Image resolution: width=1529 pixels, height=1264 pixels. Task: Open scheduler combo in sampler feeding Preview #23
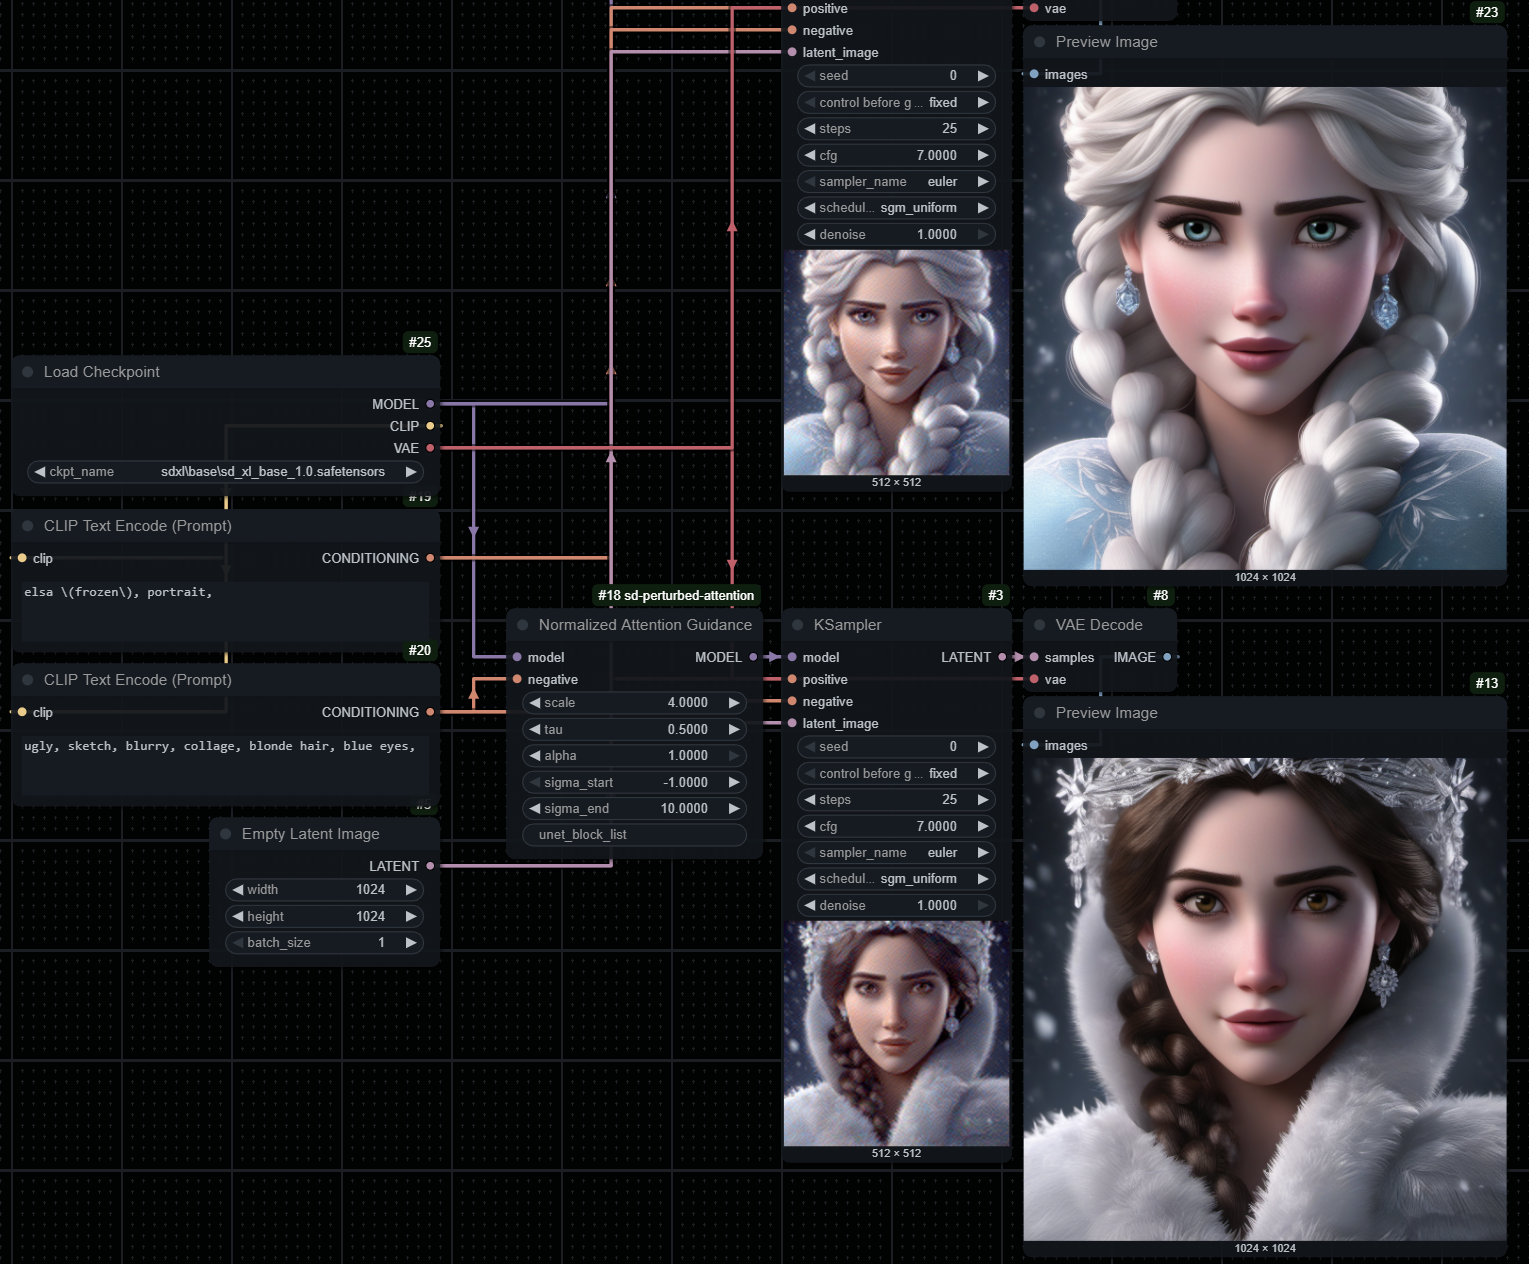(x=896, y=208)
